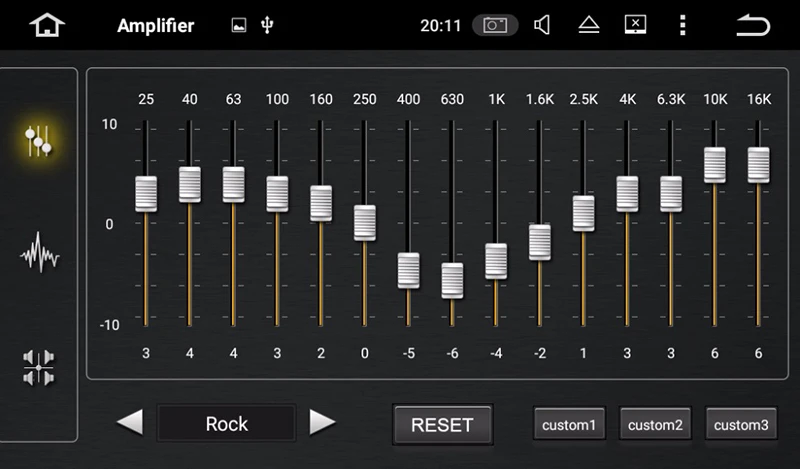This screenshot has width=800, height=469.
Task: Click the 20:11 clock display
Action: coord(440,26)
